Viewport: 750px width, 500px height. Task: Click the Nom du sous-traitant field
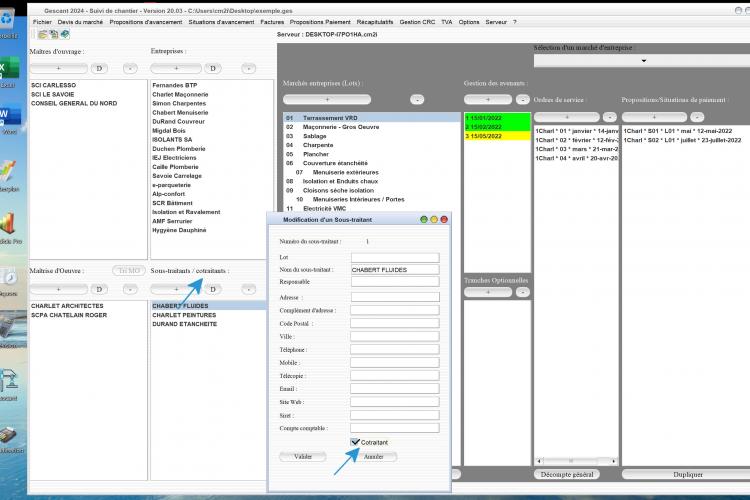395,270
